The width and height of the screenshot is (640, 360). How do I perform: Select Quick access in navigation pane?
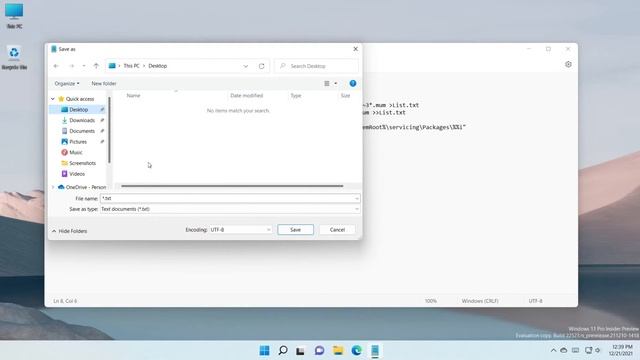80,99
